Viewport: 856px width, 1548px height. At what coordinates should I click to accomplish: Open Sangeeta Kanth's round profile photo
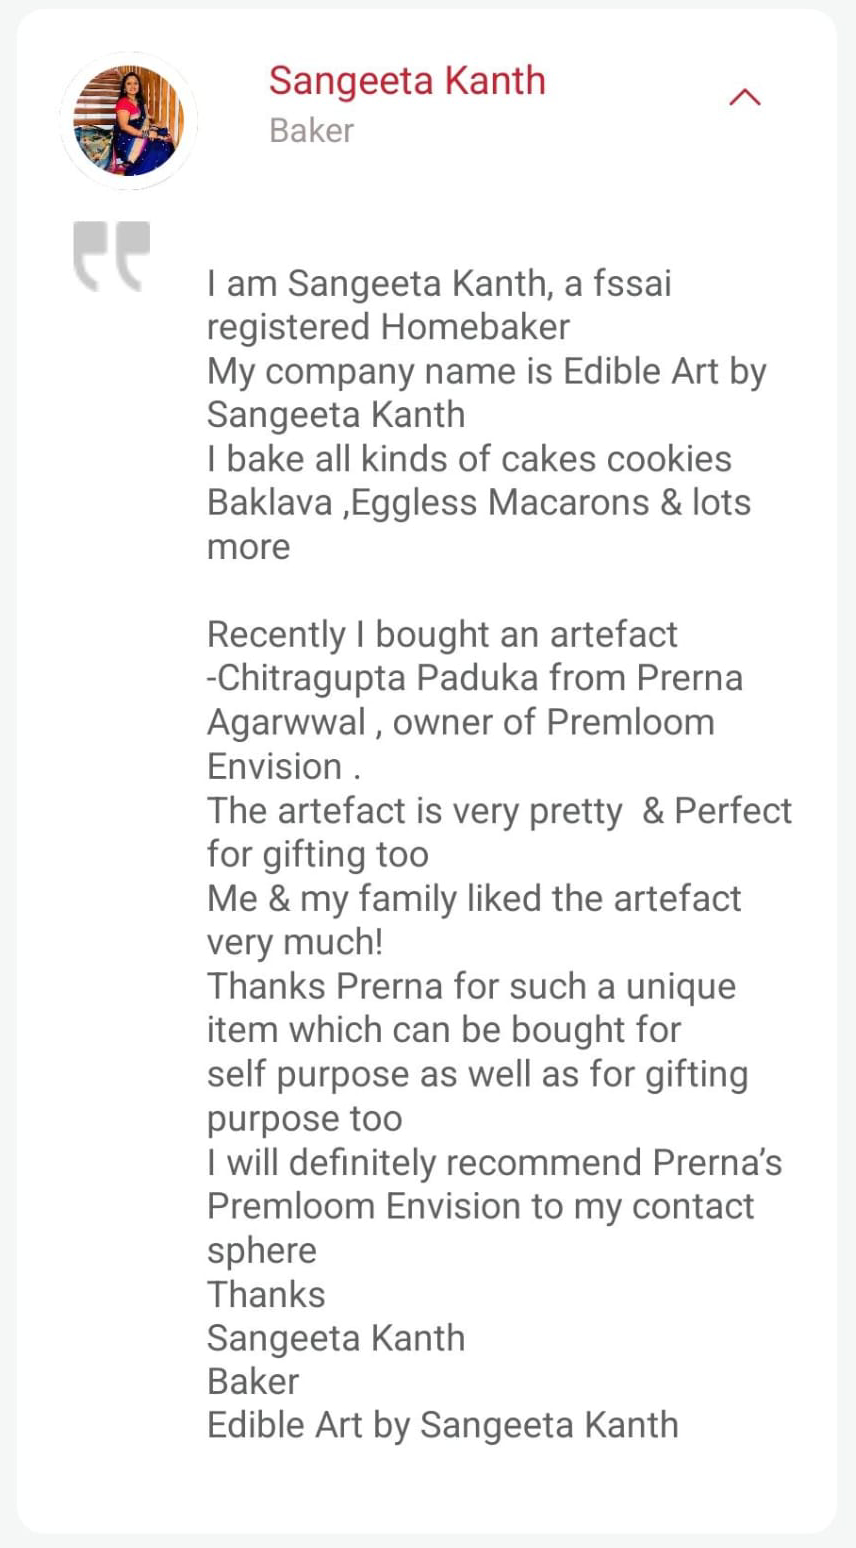click(128, 121)
